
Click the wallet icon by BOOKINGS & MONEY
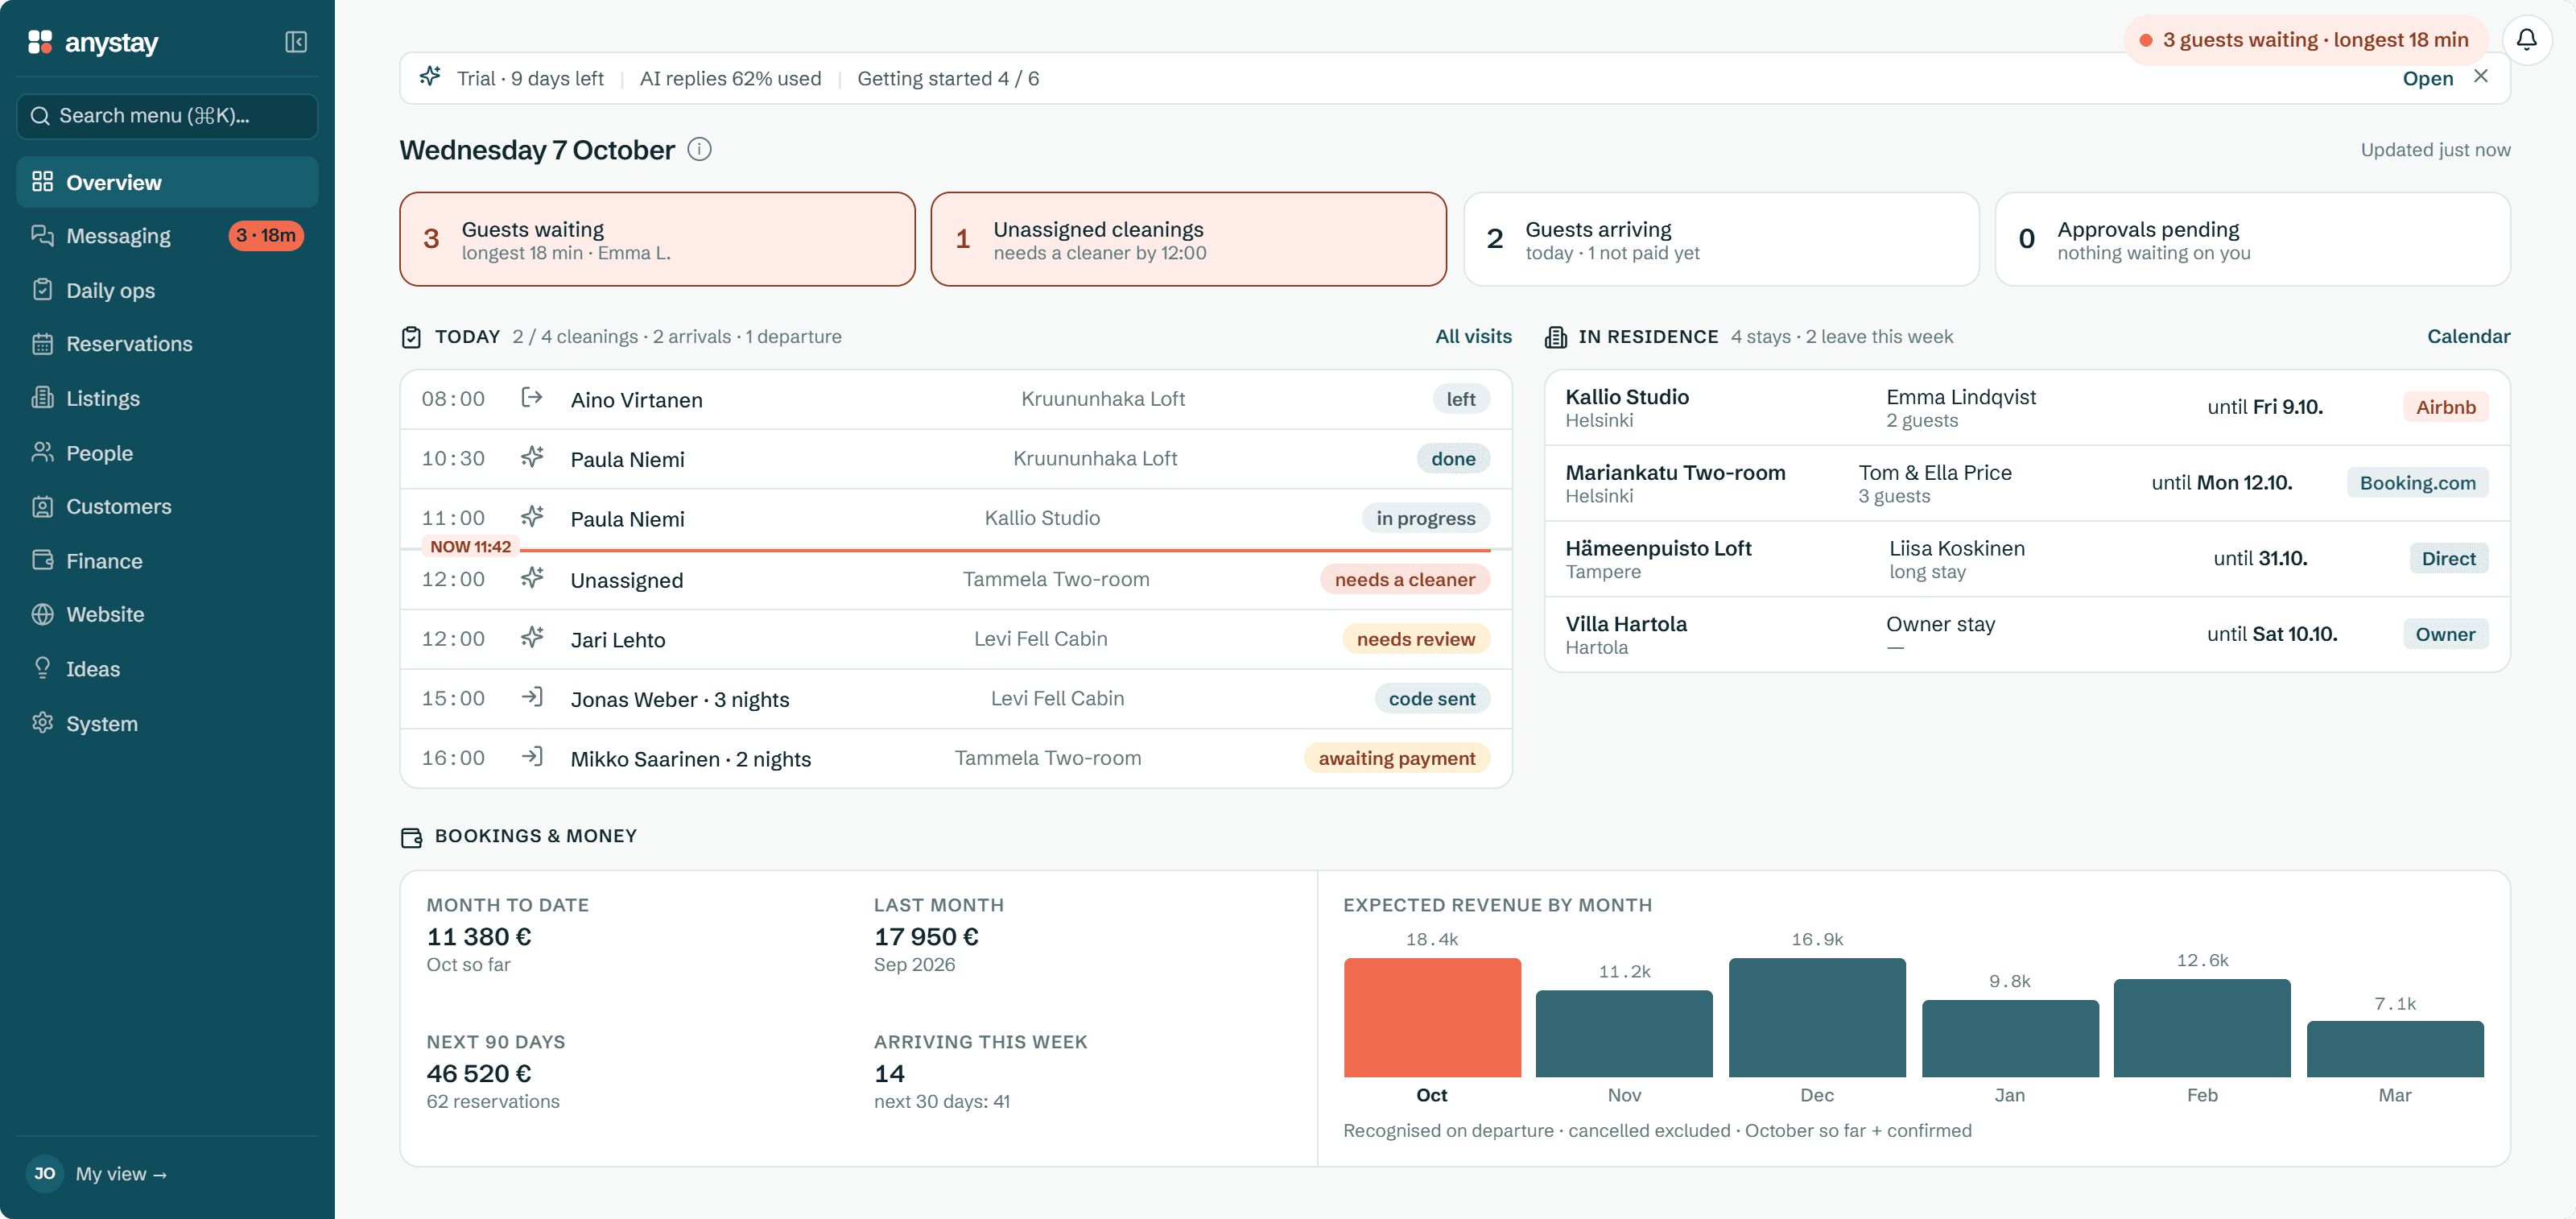coord(411,837)
